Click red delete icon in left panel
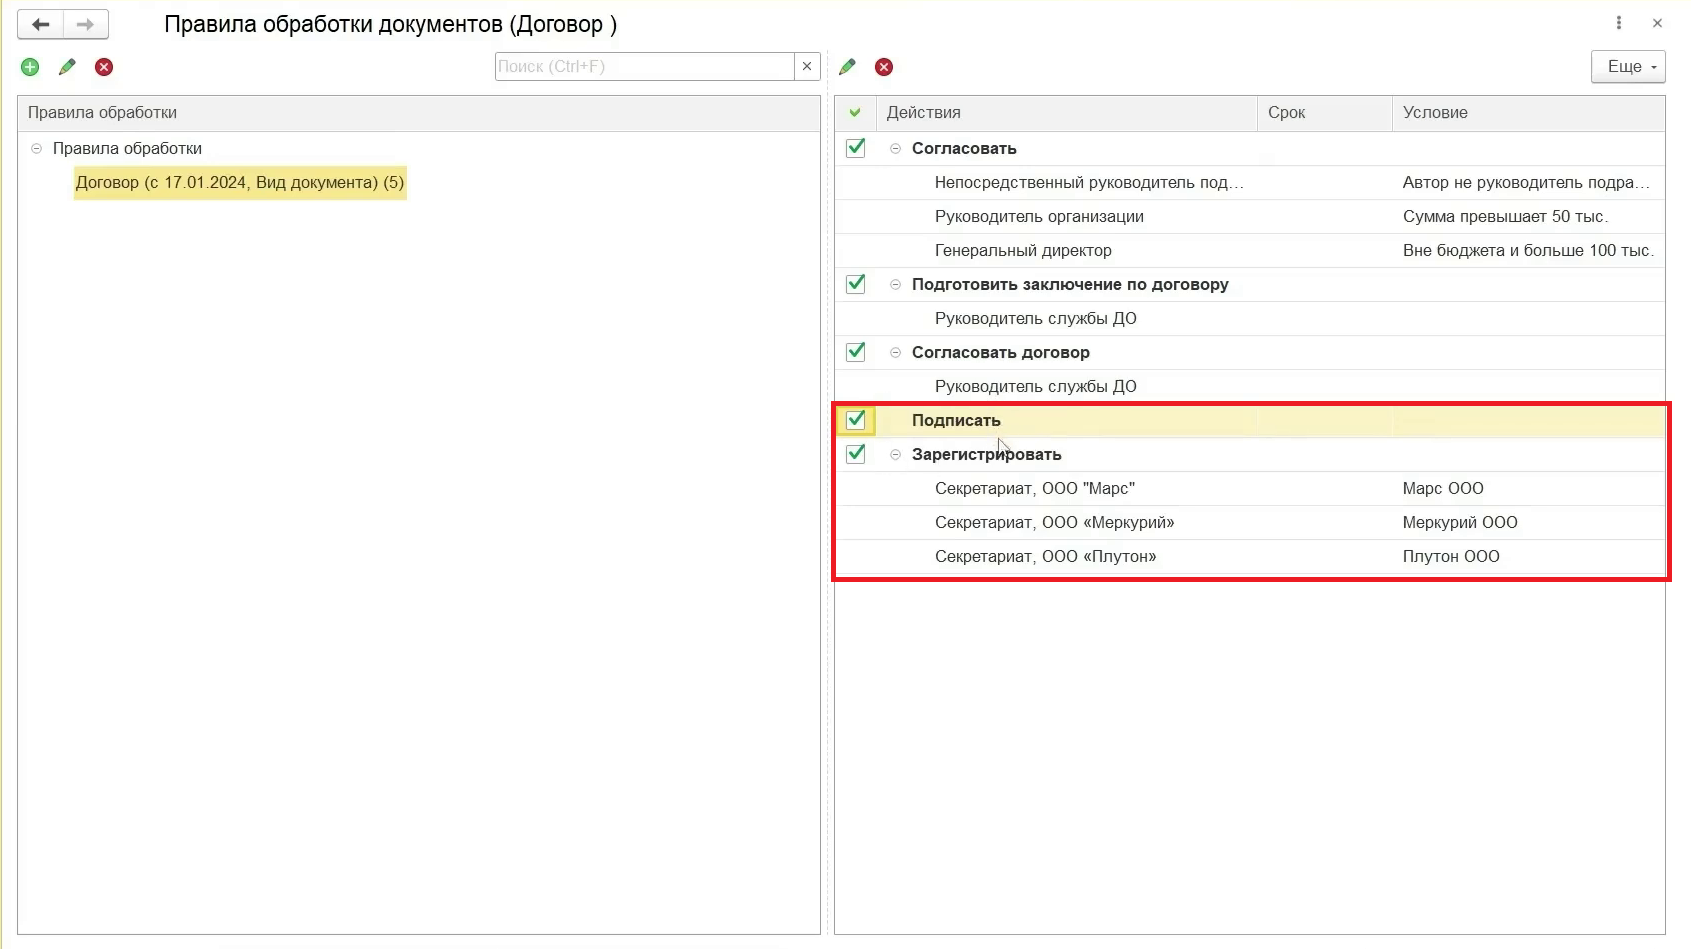This screenshot has height=949, width=1691. (x=104, y=67)
